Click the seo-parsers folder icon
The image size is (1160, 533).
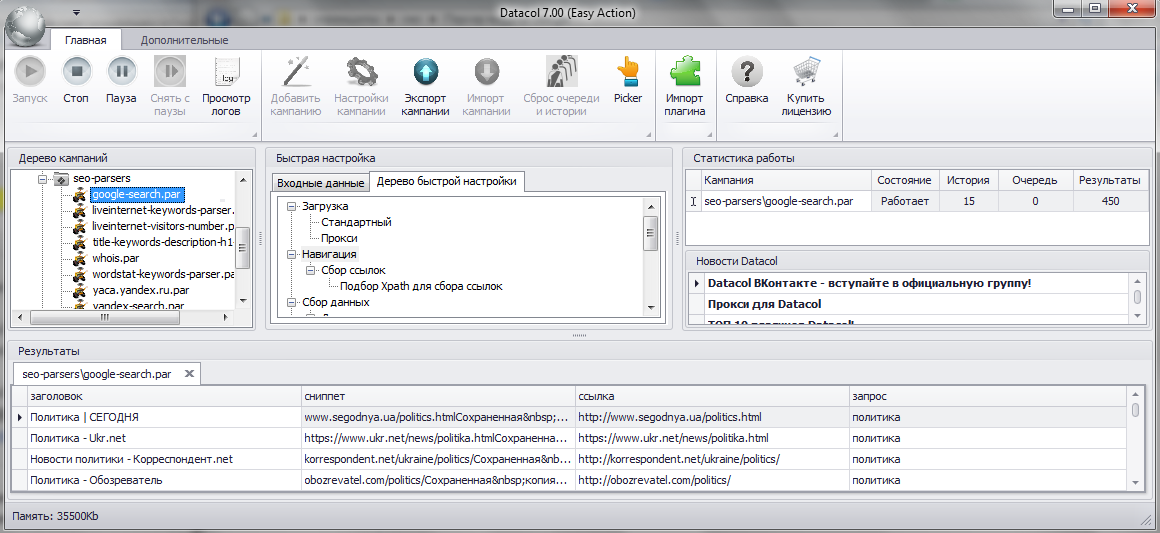coord(60,178)
